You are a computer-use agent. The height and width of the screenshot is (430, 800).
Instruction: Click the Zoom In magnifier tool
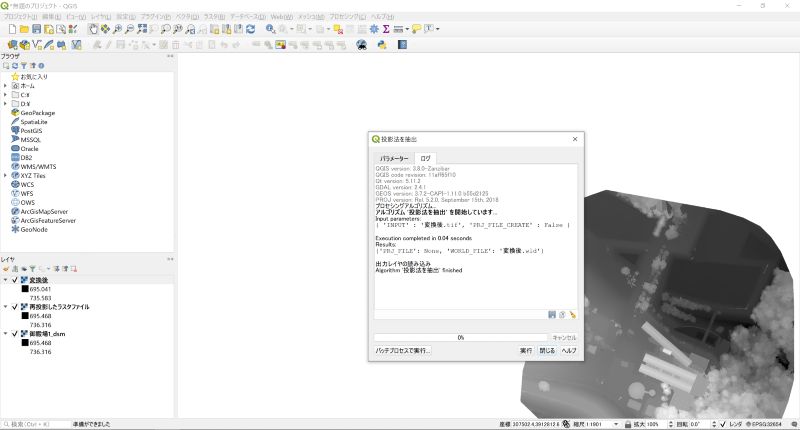pos(119,30)
